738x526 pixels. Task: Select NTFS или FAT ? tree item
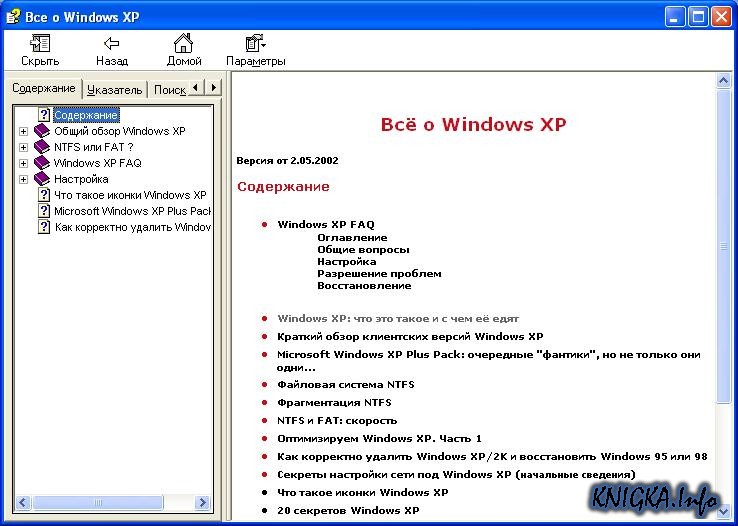click(94, 147)
